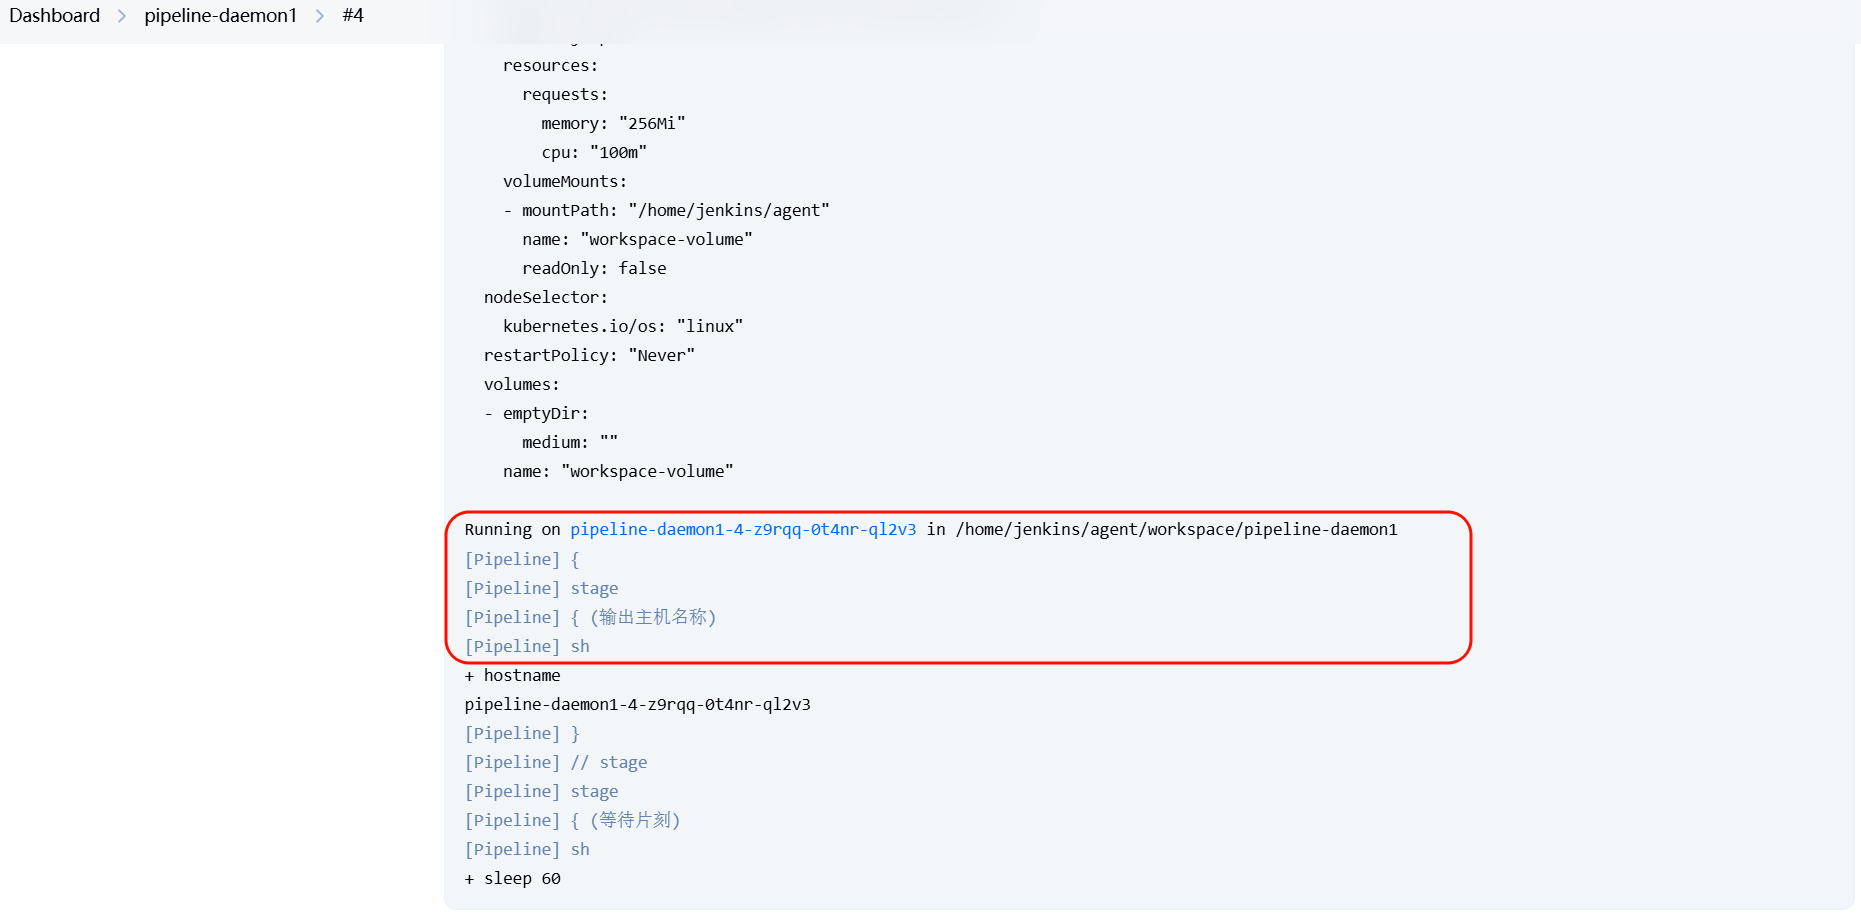Click the '[Pipeline] // stage' closing line
Image resolution: width=1861 pixels, height=913 pixels.
tap(555, 763)
